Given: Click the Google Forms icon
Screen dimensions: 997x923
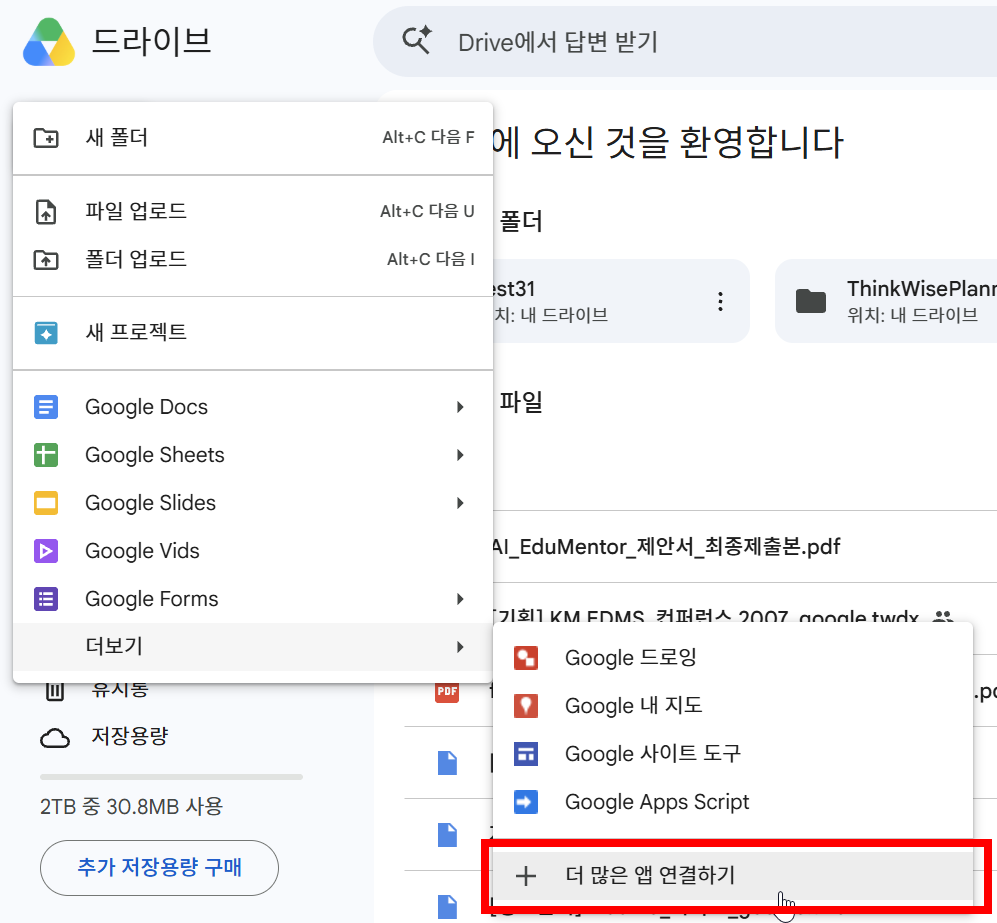Looking at the screenshot, I should 46,599.
